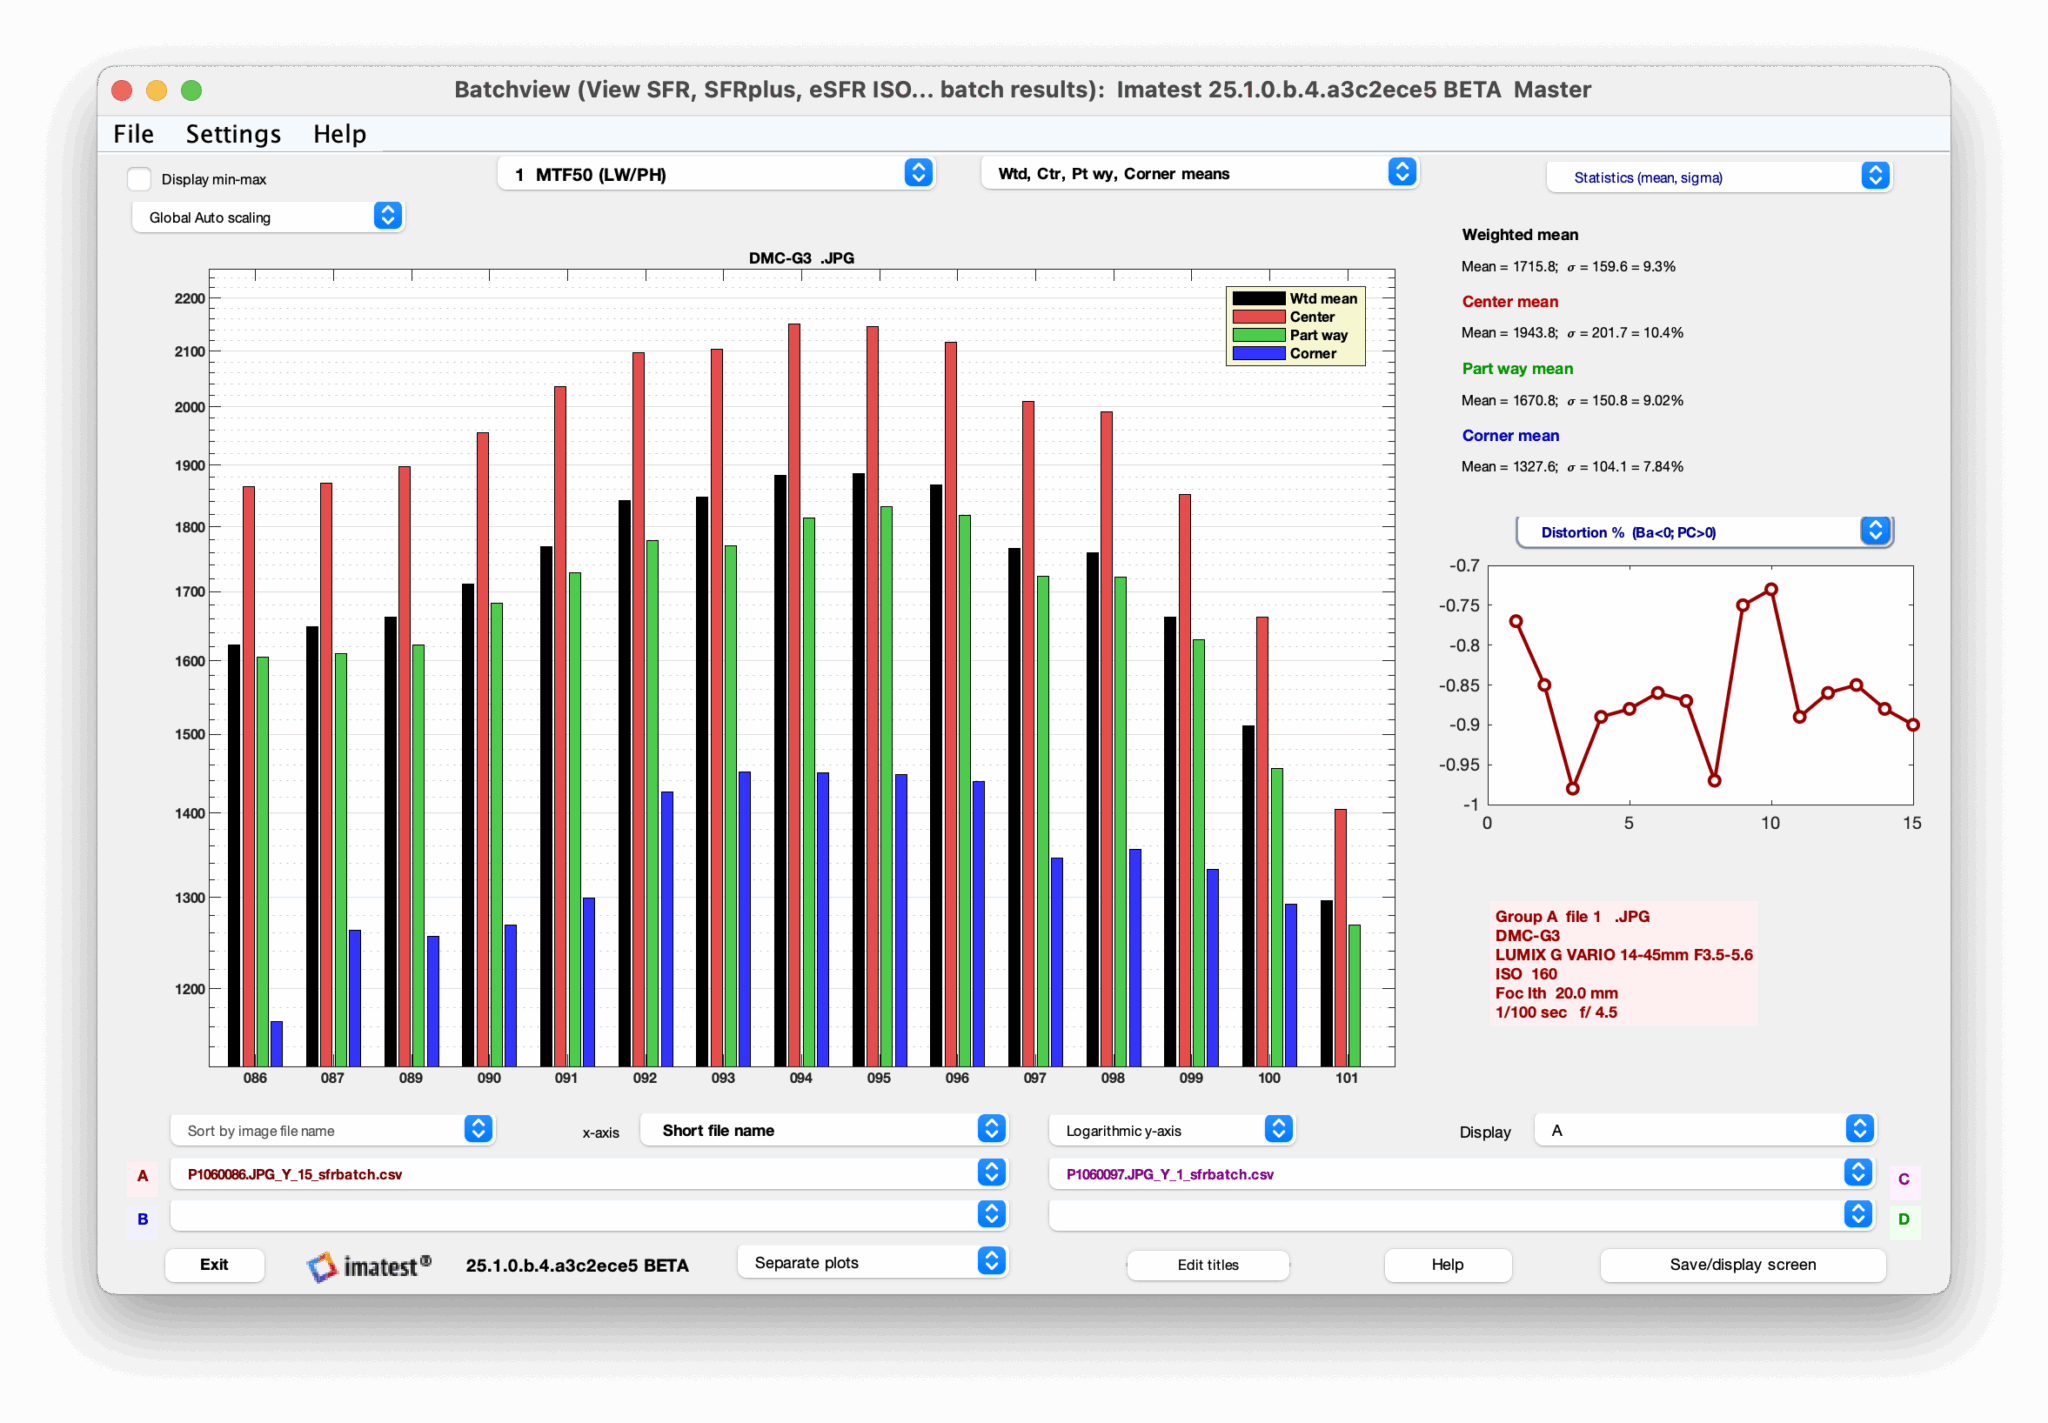Click the group A file label icon
This screenshot has height=1423, width=2048.
point(143,1176)
